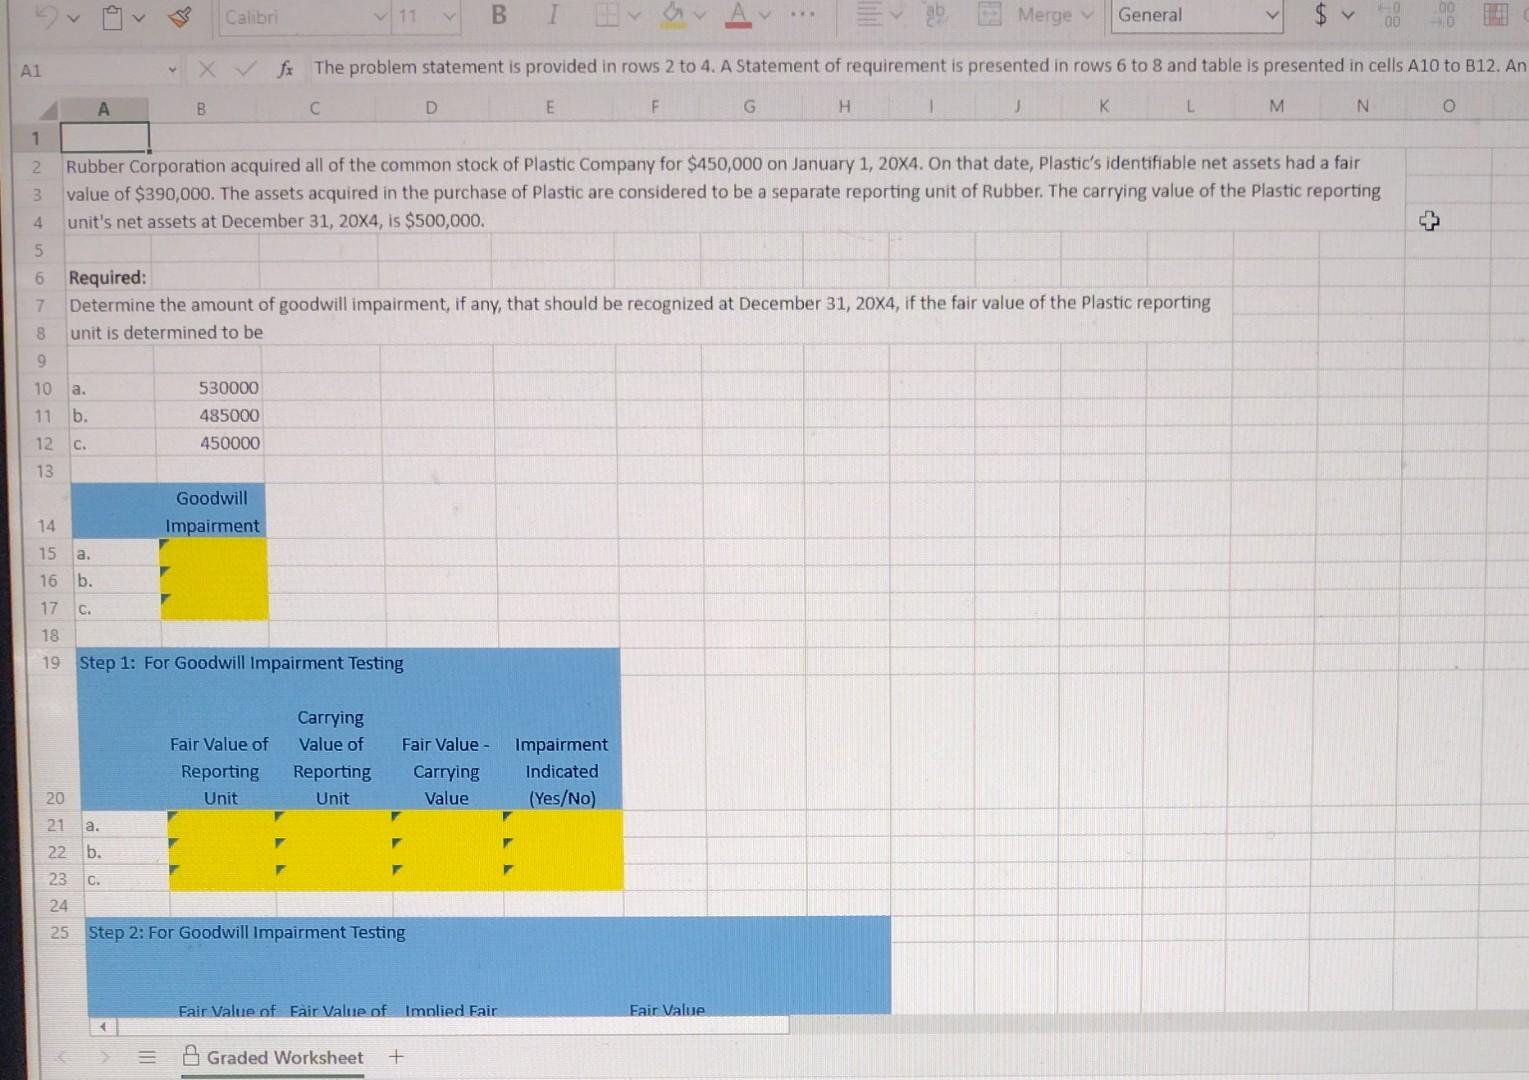Viewport: 1529px width, 1080px height.
Task: Switch to the Graded Worksheet tab
Action: tap(283, 1057)
